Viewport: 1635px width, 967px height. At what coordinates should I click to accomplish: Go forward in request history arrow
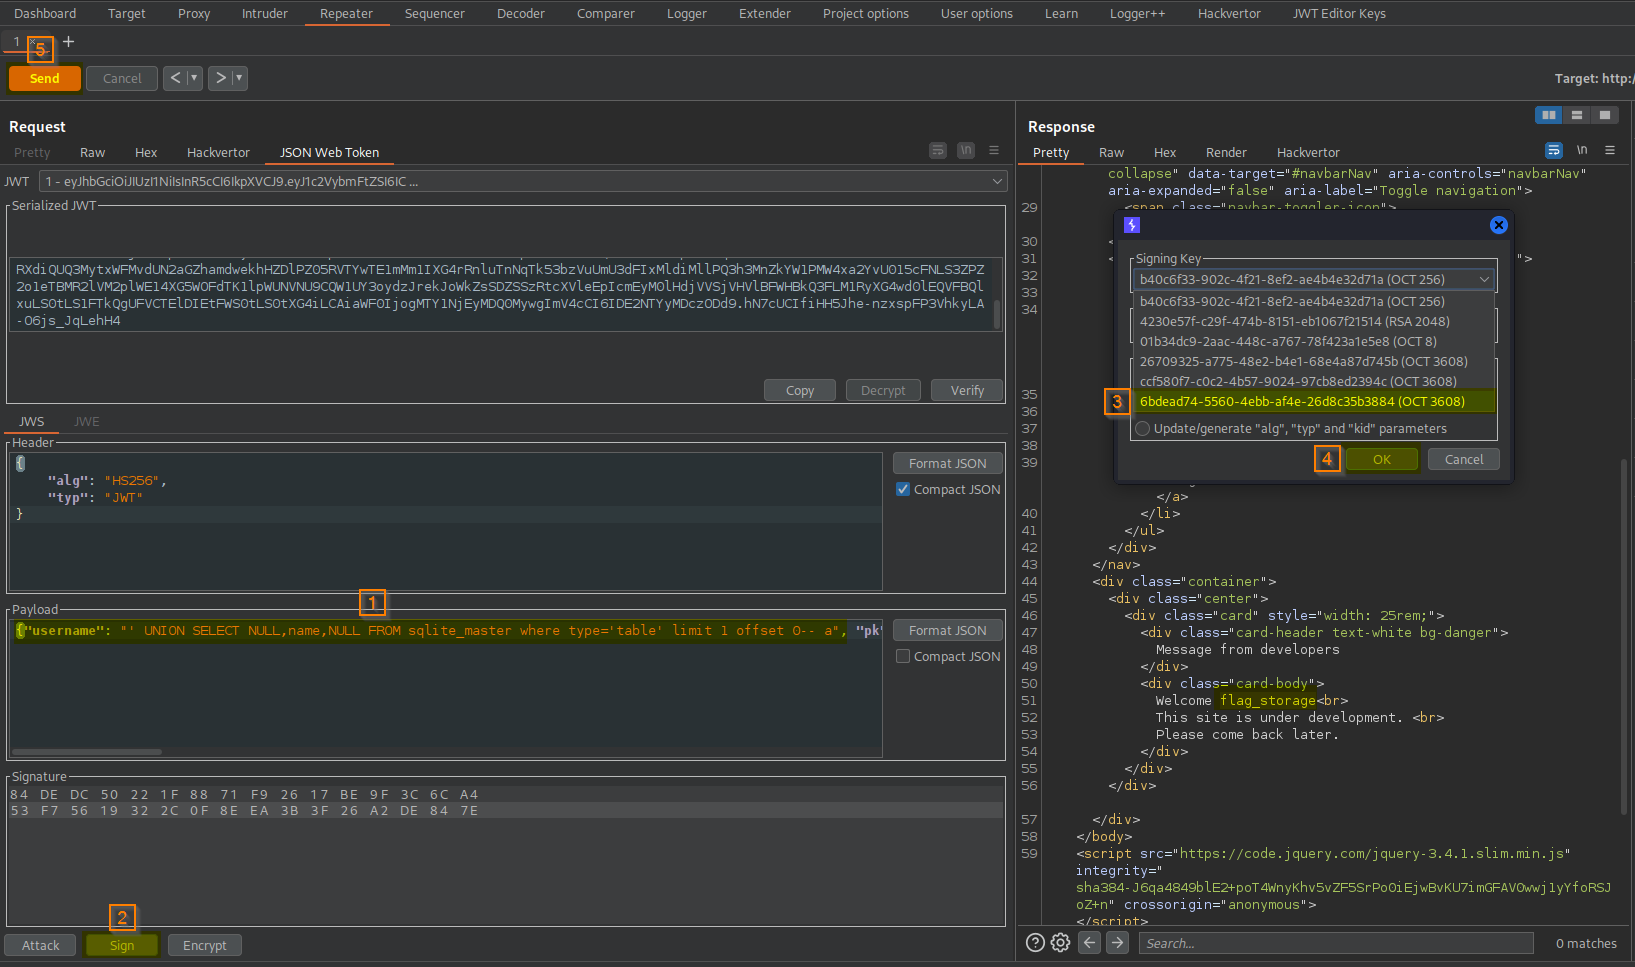(x=221, y=78)
